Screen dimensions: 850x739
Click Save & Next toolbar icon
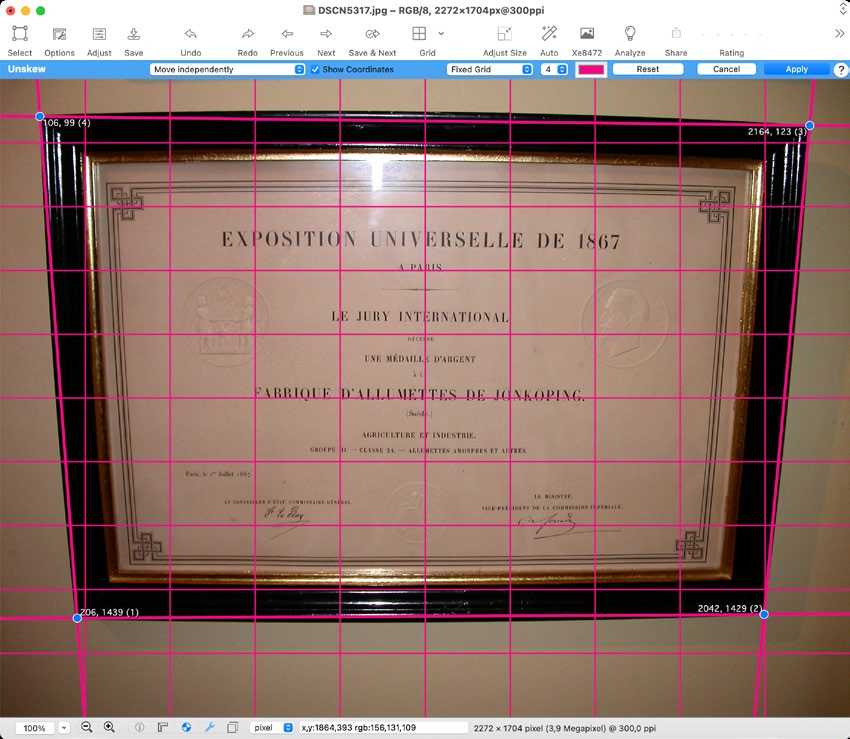click(x=372, y=41)
